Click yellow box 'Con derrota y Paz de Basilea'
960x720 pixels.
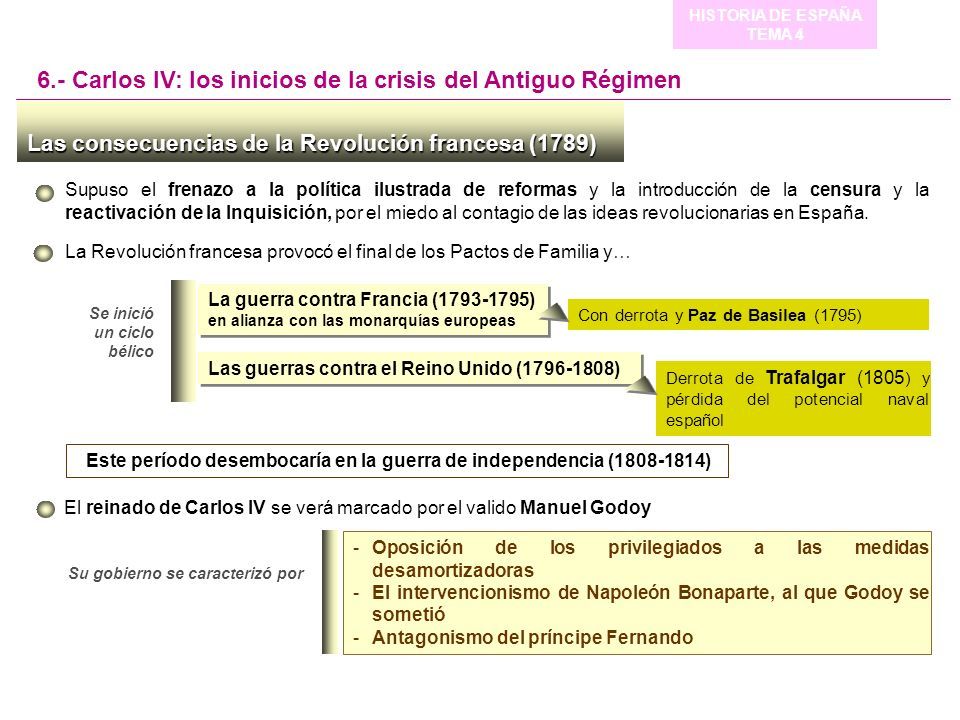748,315
